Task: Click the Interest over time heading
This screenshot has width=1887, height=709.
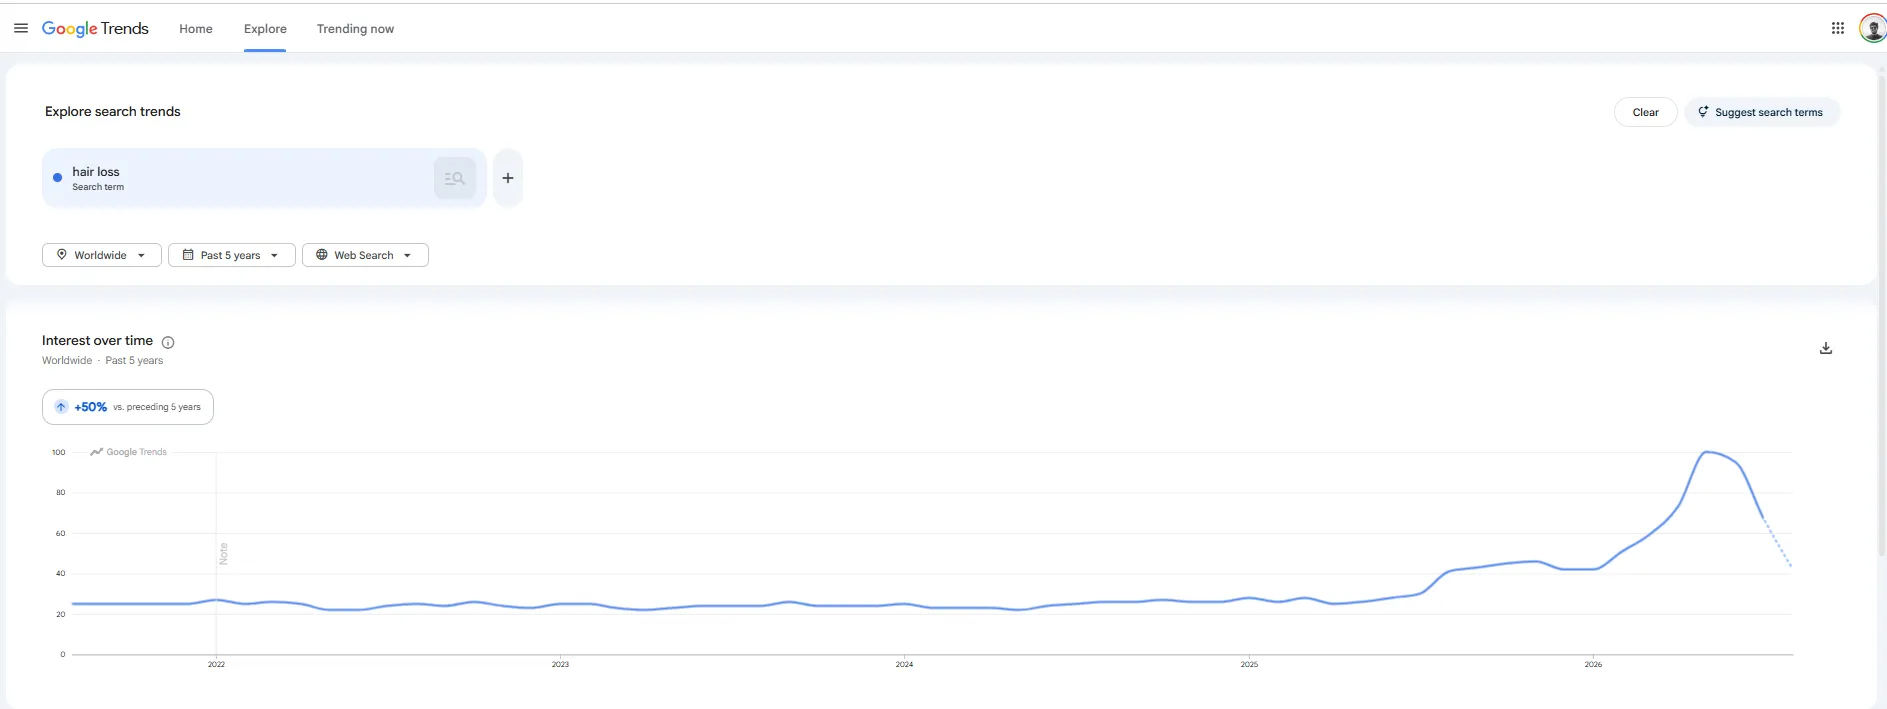Action: pos(97,340)
